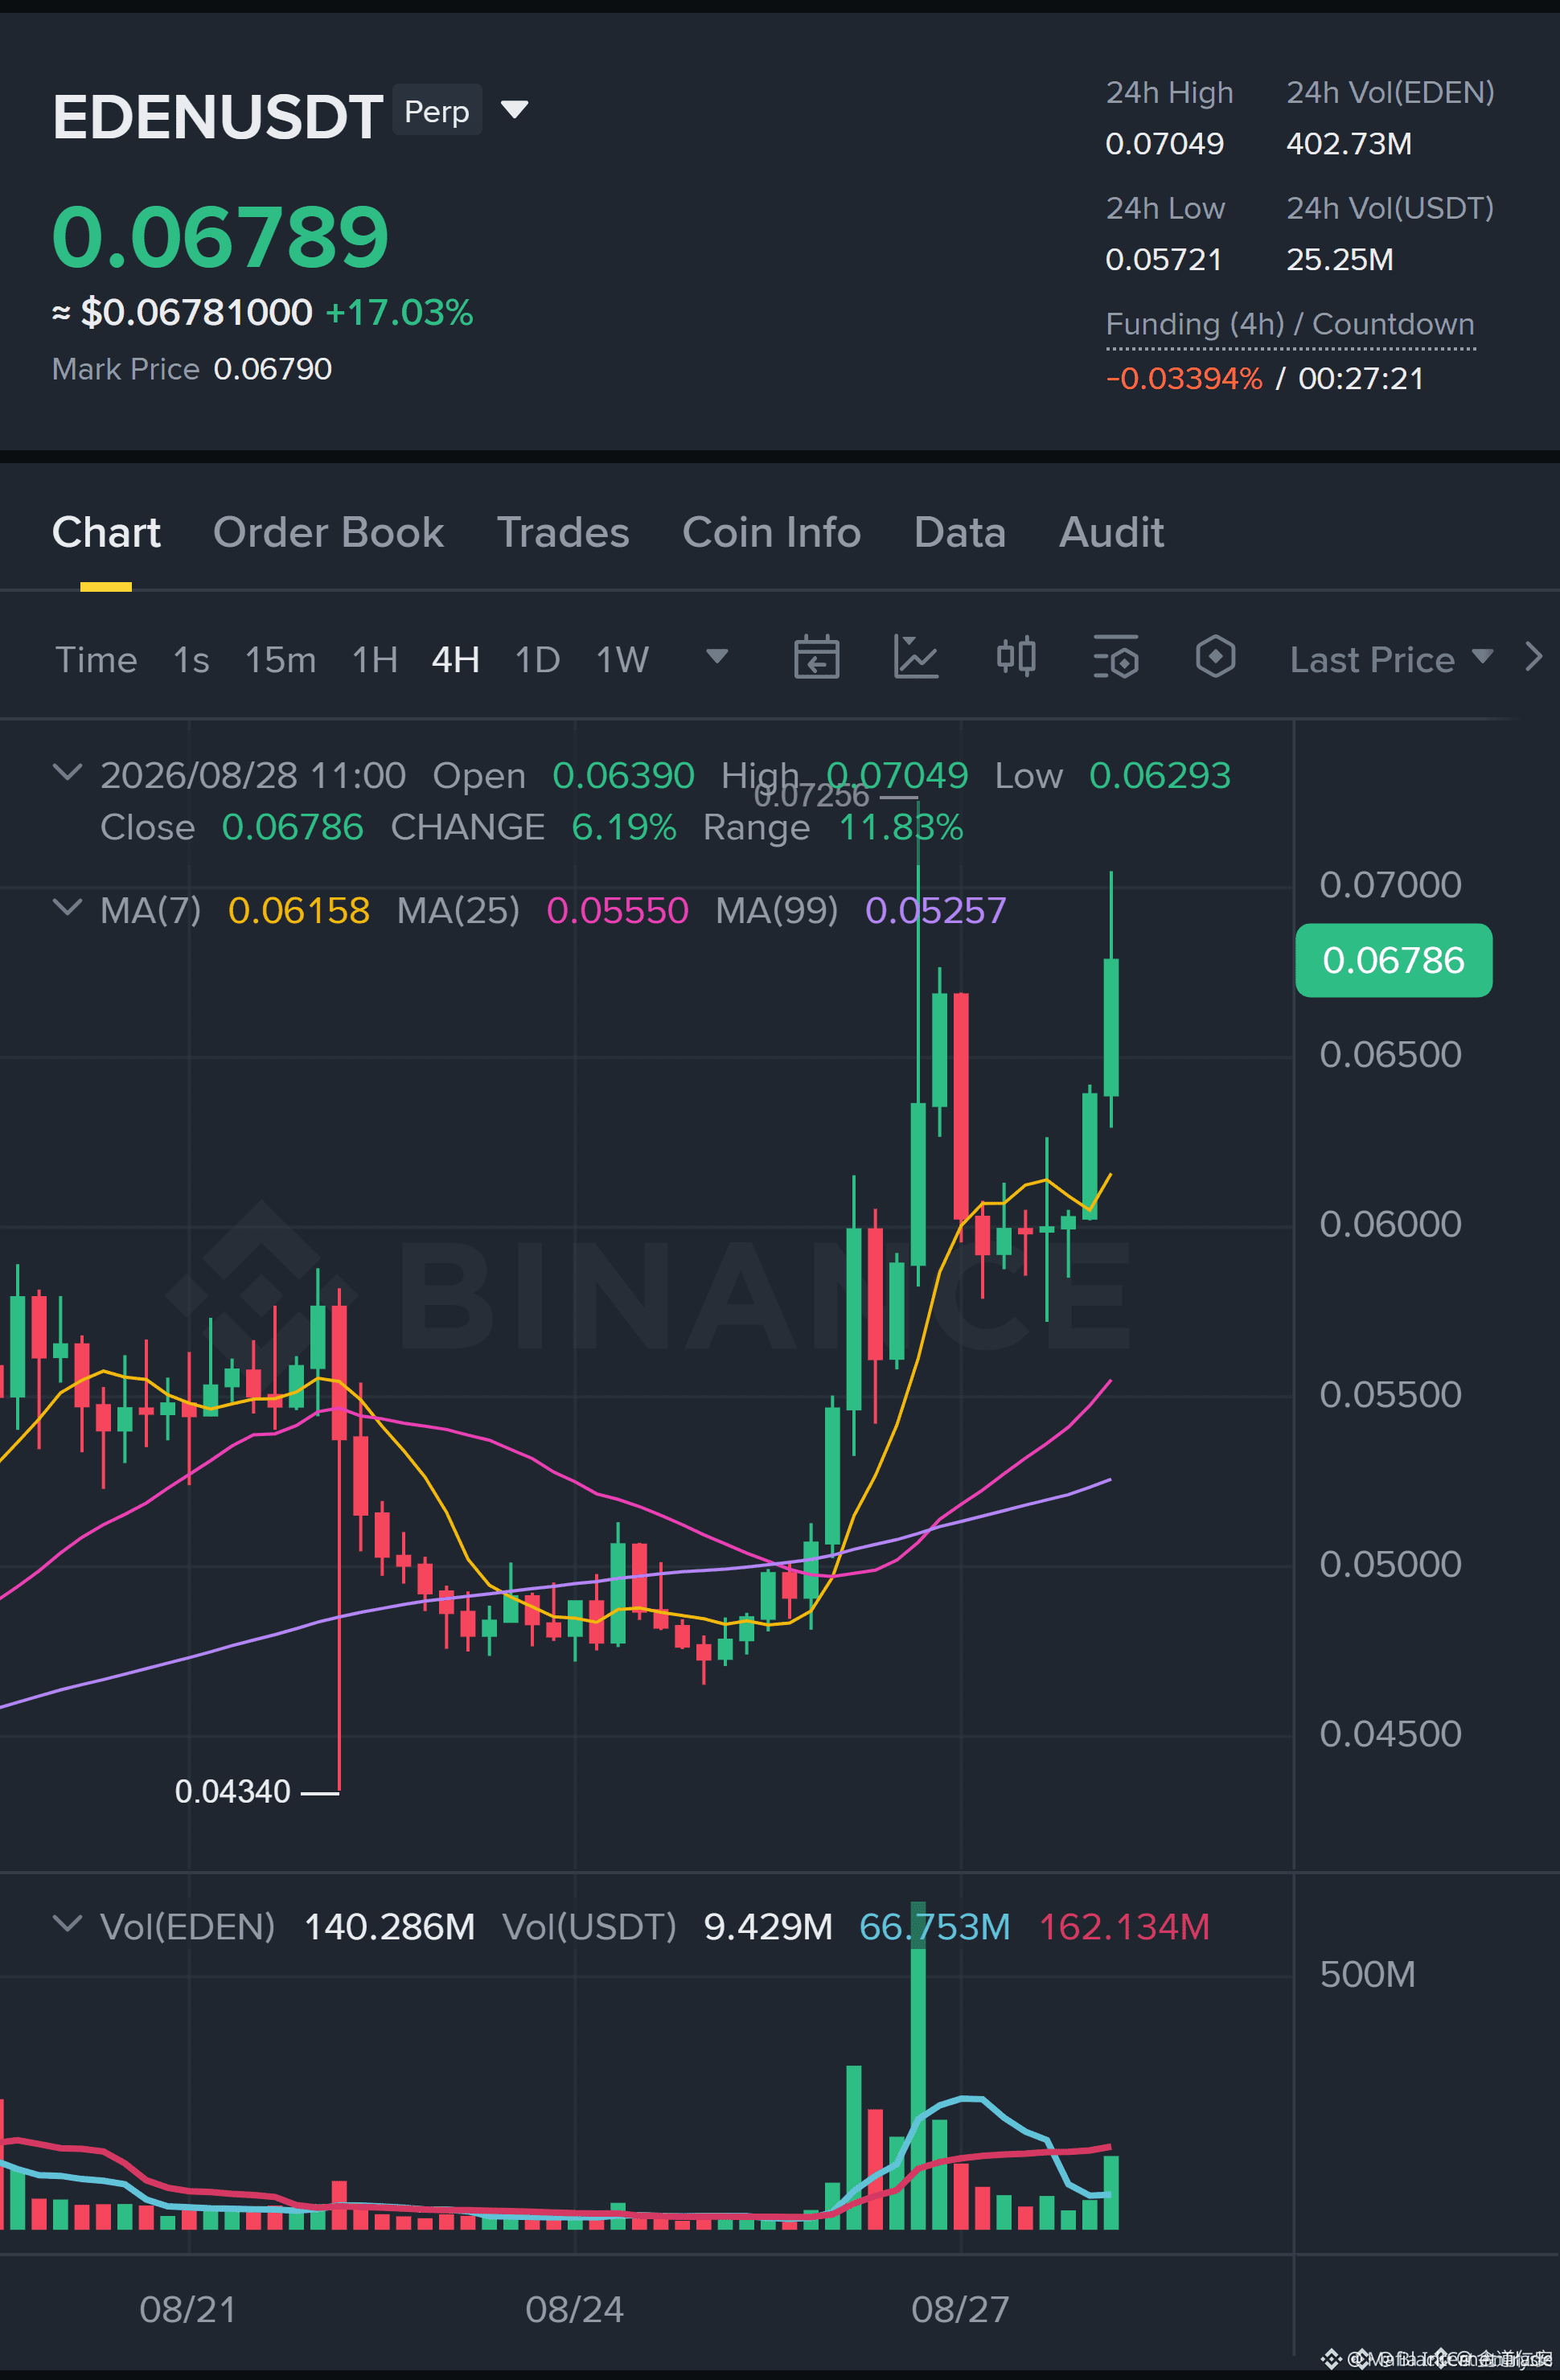Viewport: 1560px width, 2380px height.
Task: Switch to the Data tab
Action: pyautogui.click(x=960, y=532)
